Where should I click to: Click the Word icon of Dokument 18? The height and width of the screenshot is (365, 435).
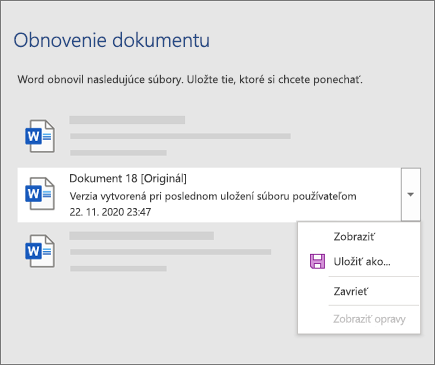tap(40, 194)
